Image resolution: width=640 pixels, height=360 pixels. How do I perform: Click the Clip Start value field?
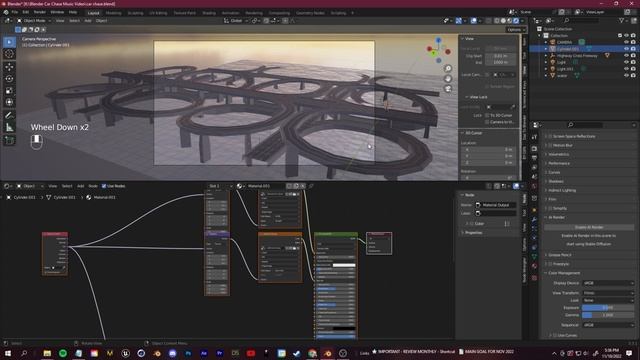point(501,56)
